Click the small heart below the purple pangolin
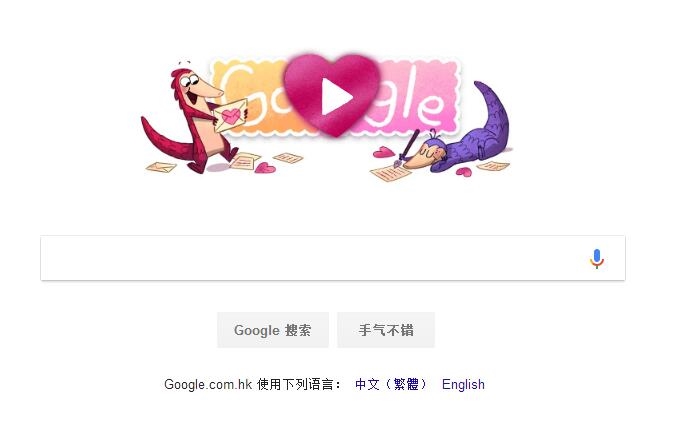 coord(464,172)
